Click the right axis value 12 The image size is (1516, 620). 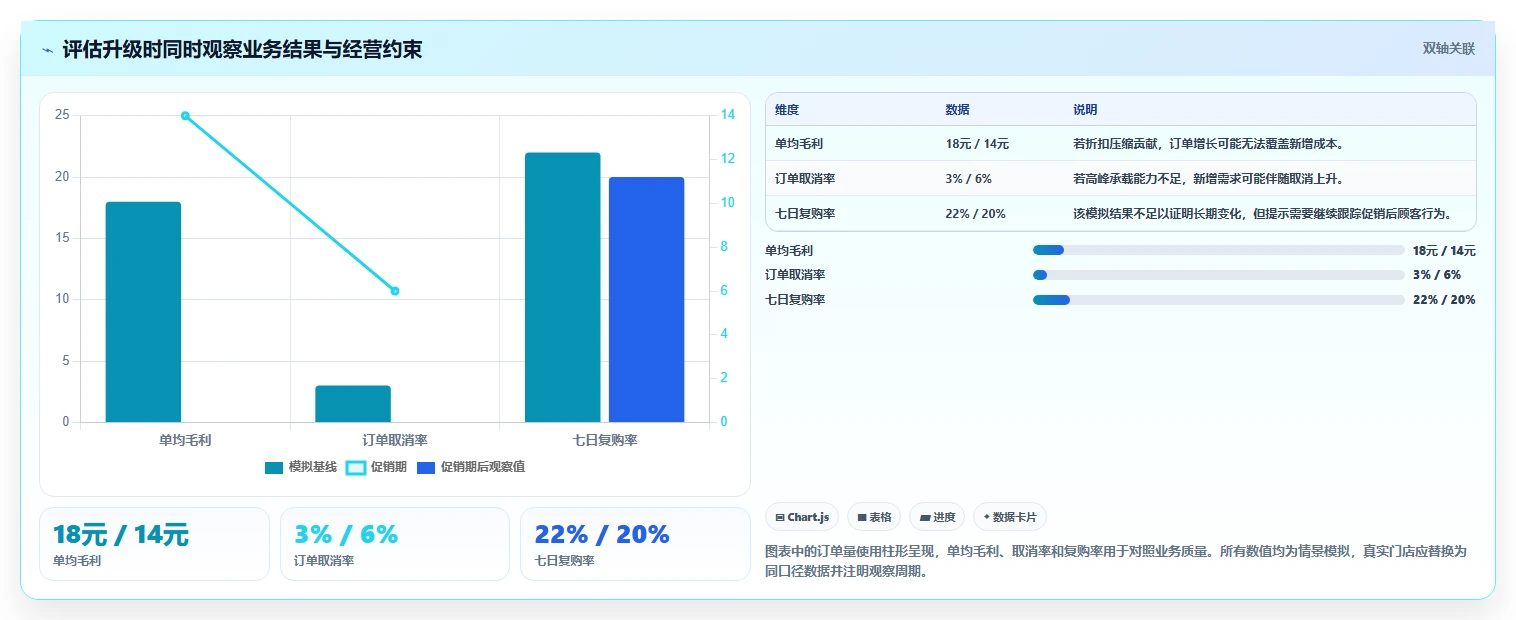pos(727,159)
